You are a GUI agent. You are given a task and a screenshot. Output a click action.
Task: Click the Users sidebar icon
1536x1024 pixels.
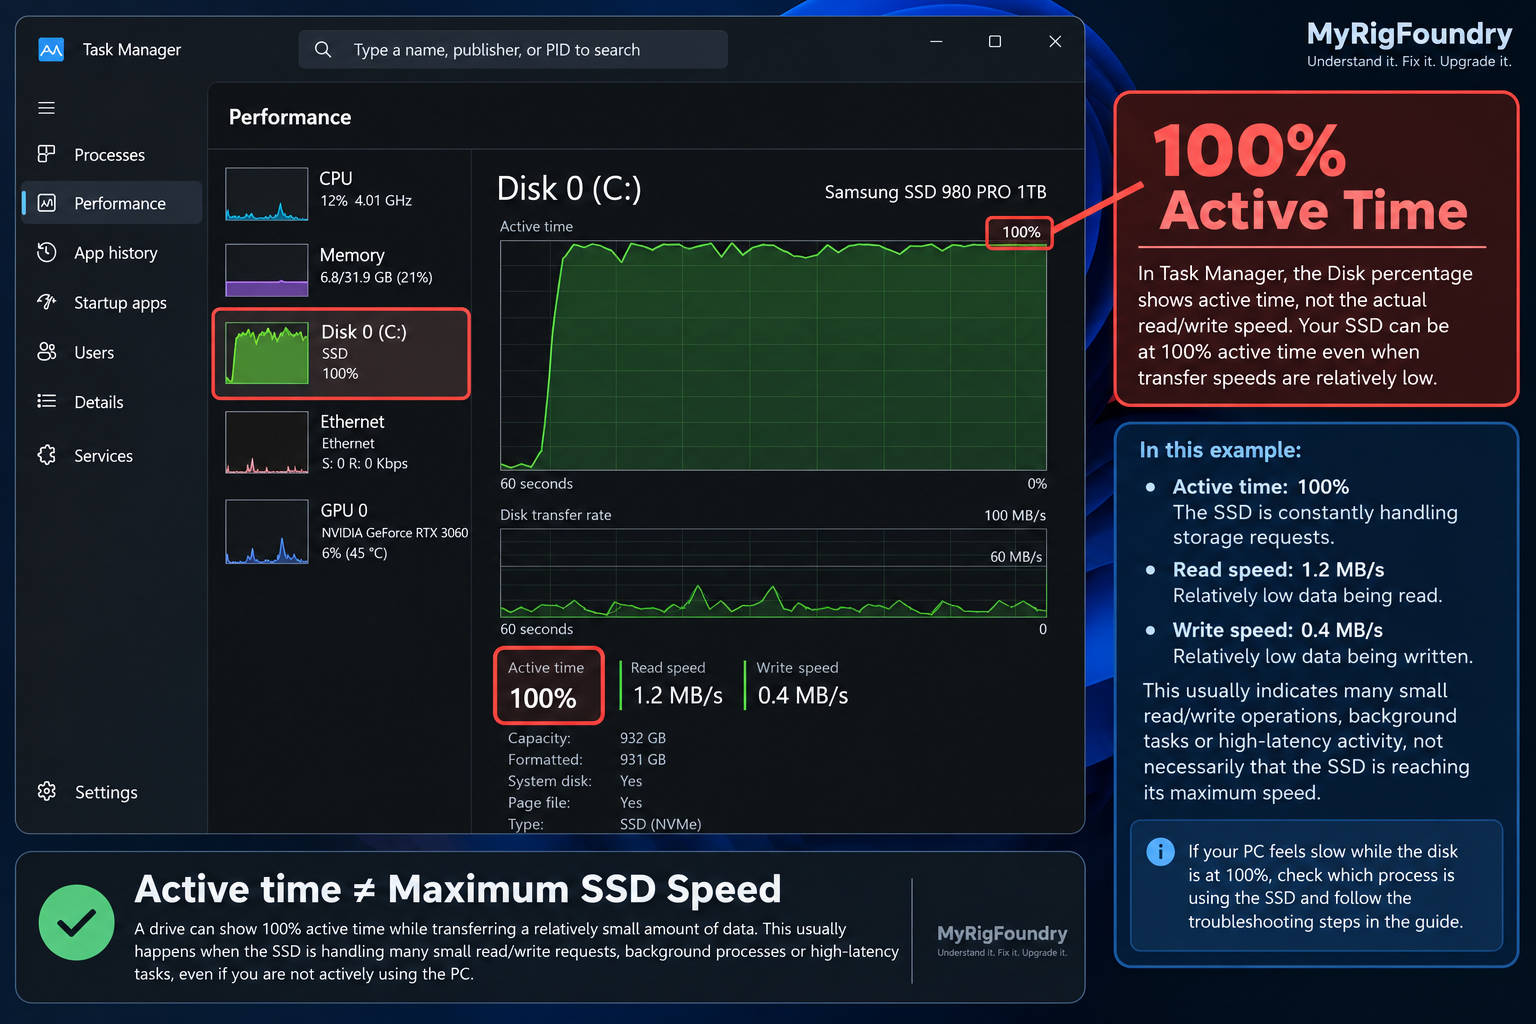pos(46,352)
